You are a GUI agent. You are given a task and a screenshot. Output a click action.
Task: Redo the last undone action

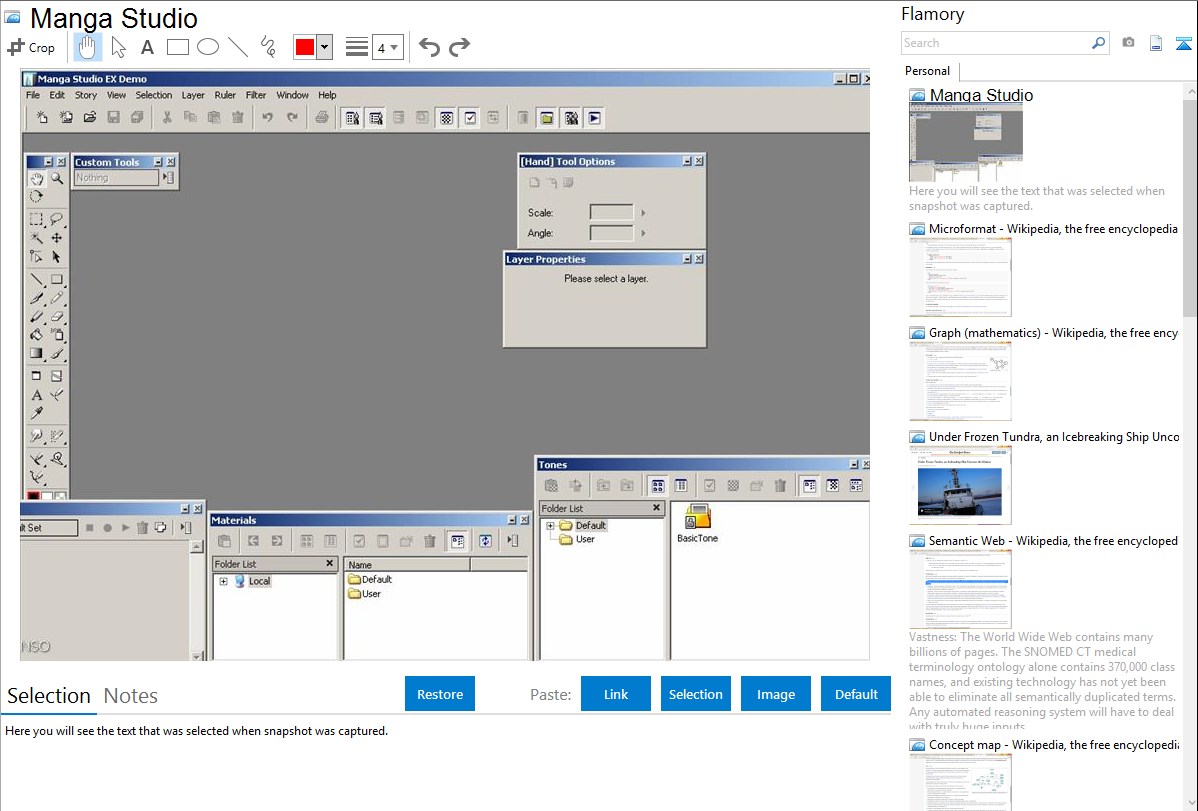click(459, 47)
